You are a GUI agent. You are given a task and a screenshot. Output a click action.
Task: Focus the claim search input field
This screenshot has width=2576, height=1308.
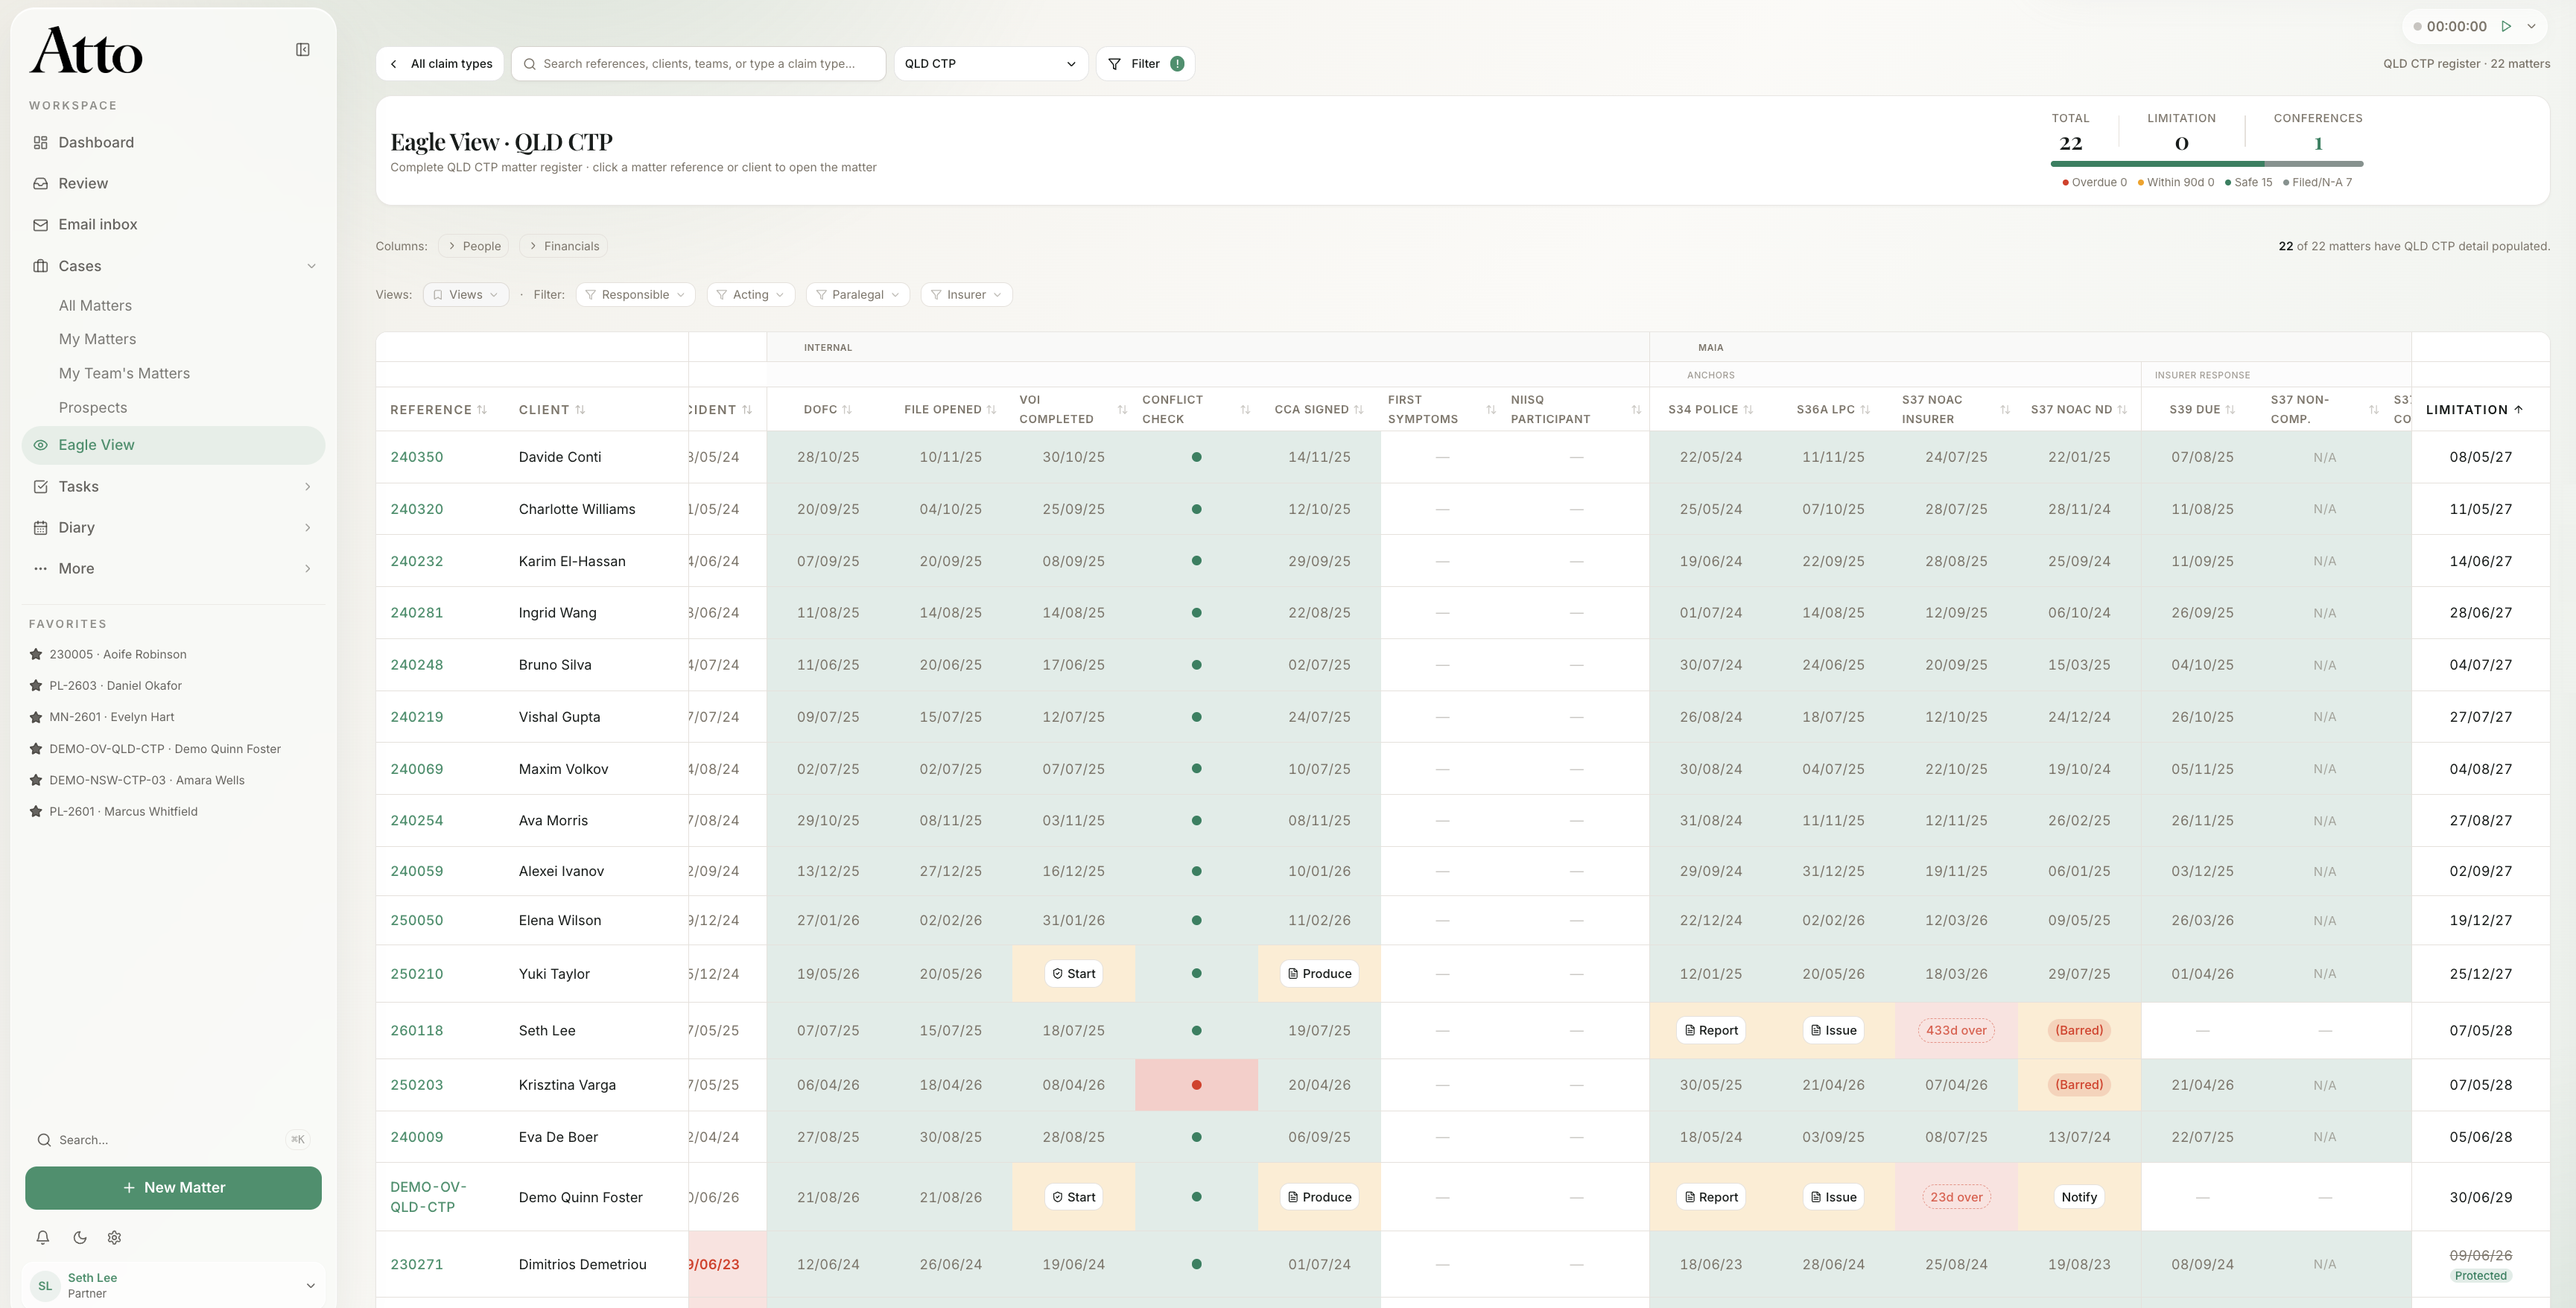tap(698, 64)
